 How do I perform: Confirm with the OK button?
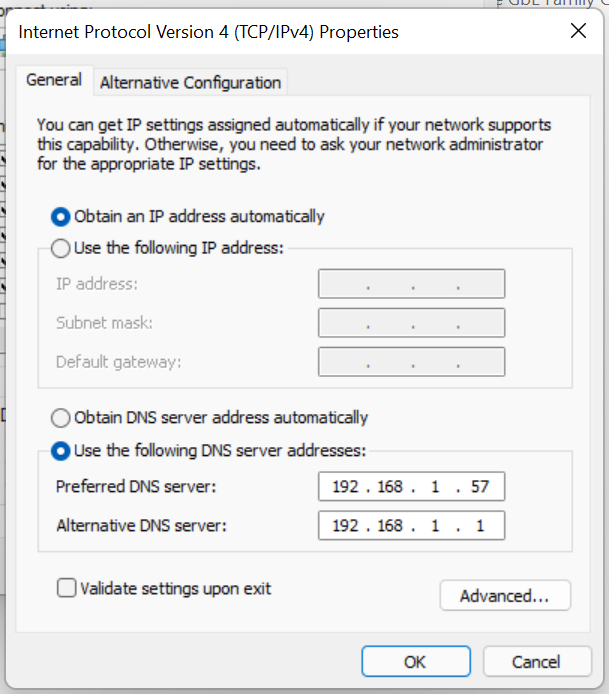pos(414,661)
